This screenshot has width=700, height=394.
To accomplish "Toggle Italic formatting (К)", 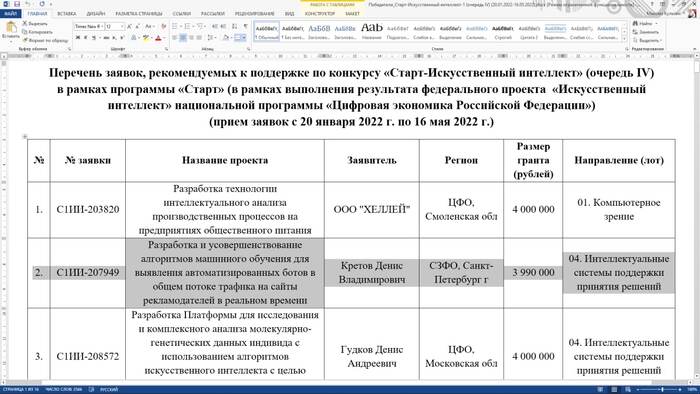I will (86, 38).
